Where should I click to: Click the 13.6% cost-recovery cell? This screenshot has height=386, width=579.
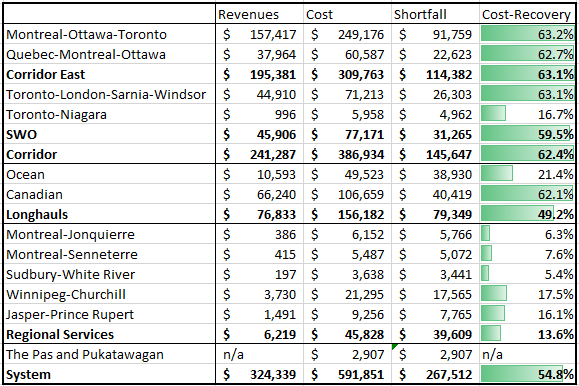pyautogui.click(x=527, y=334)
